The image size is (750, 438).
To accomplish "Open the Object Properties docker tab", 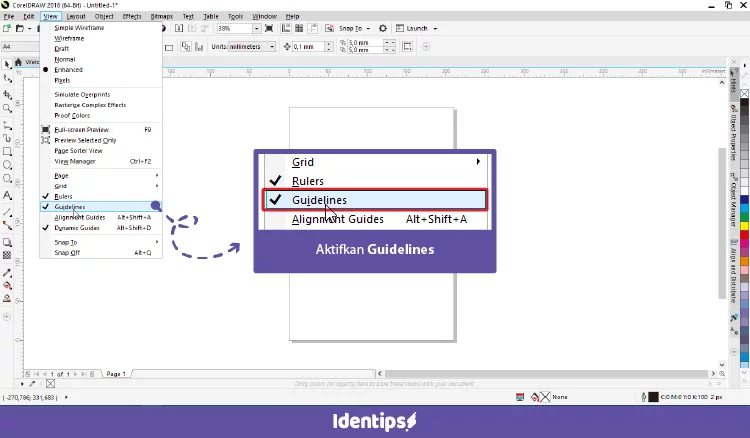I will pyautogui.click(x=733, y=134).
